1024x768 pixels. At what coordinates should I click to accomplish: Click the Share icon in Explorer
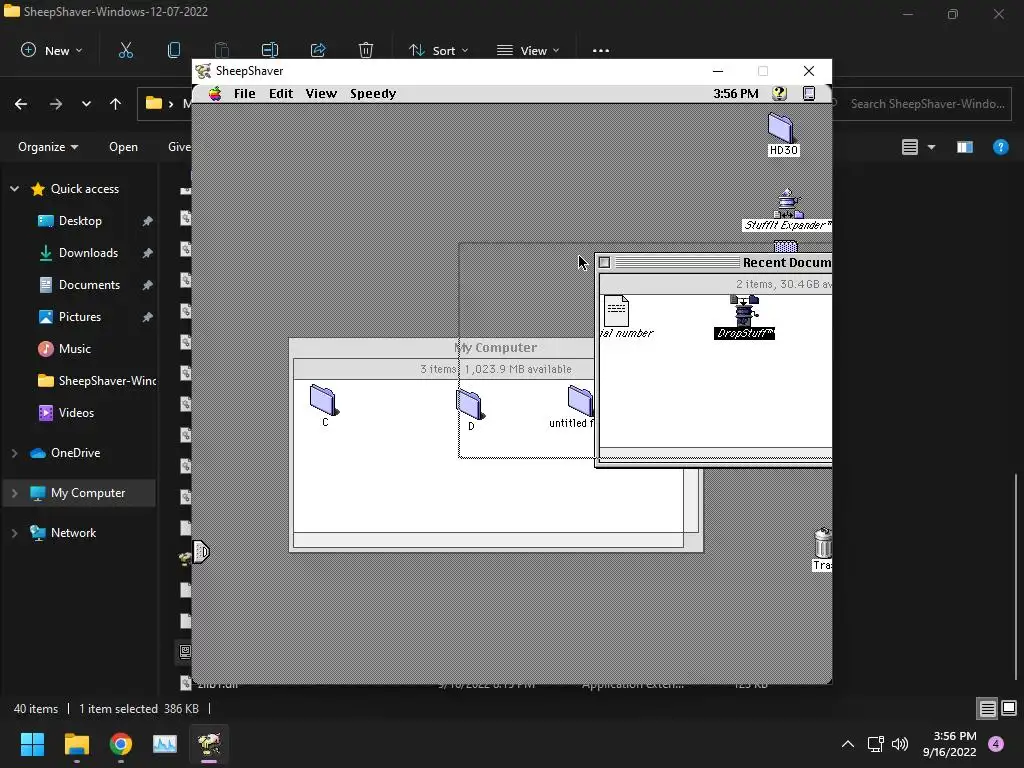pos(318,50)
